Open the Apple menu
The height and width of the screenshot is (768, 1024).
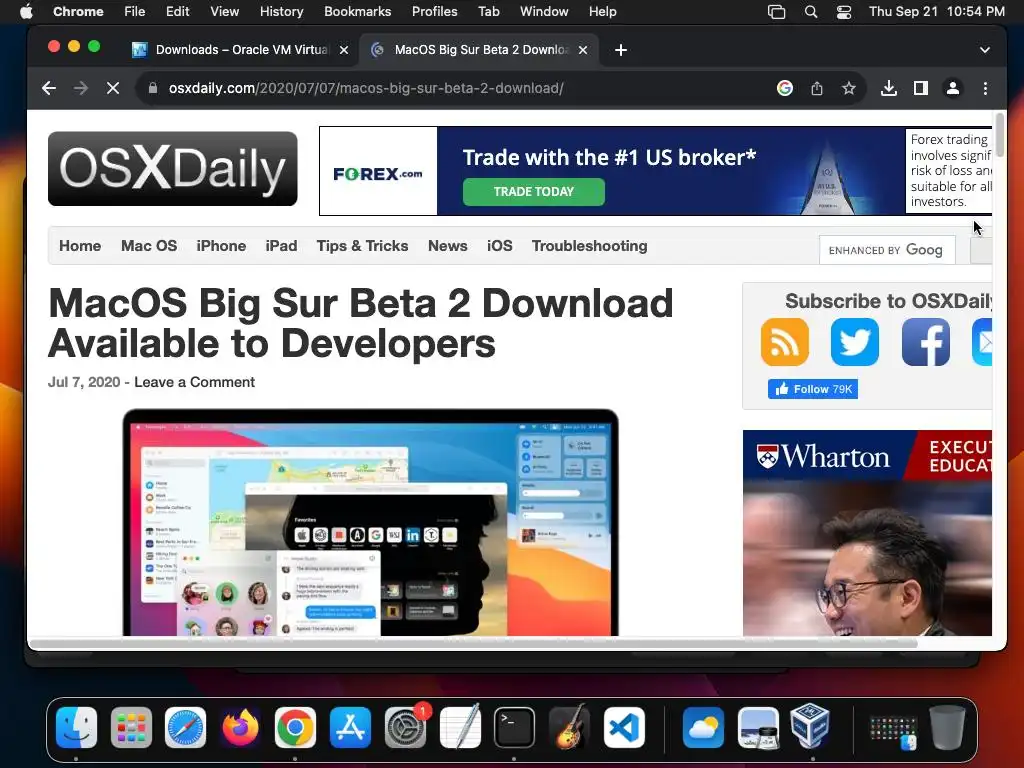(x=26, y=12)
